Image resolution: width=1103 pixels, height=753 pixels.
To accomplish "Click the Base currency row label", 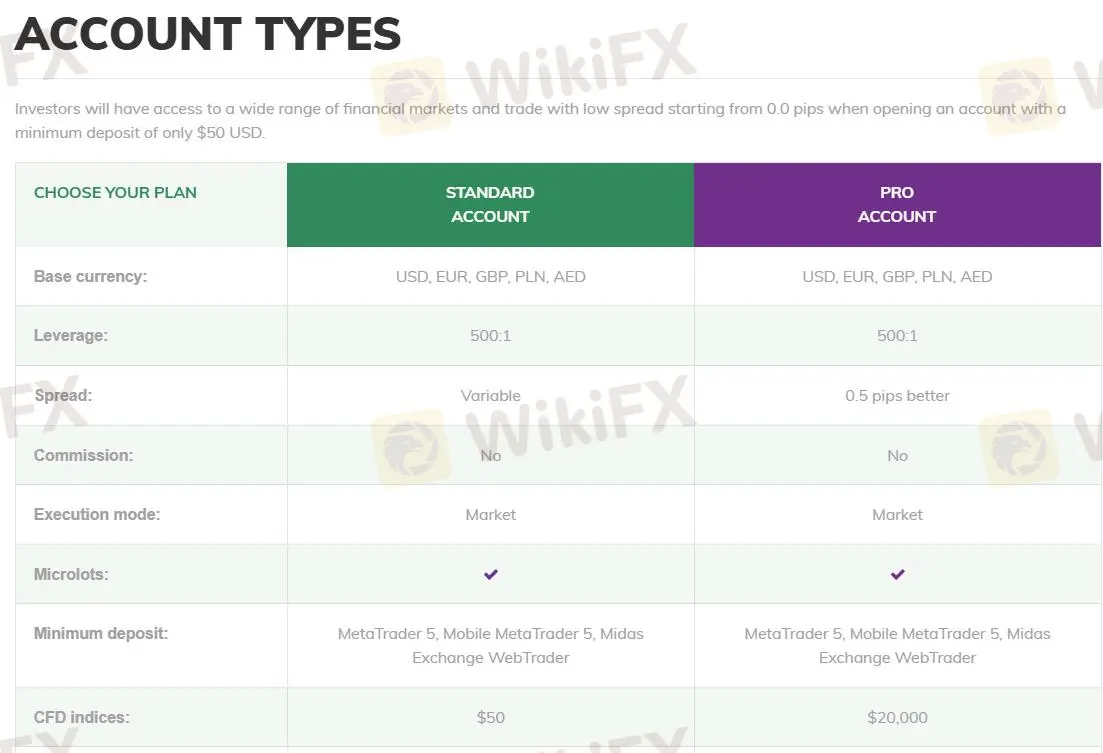I will 90,276.
